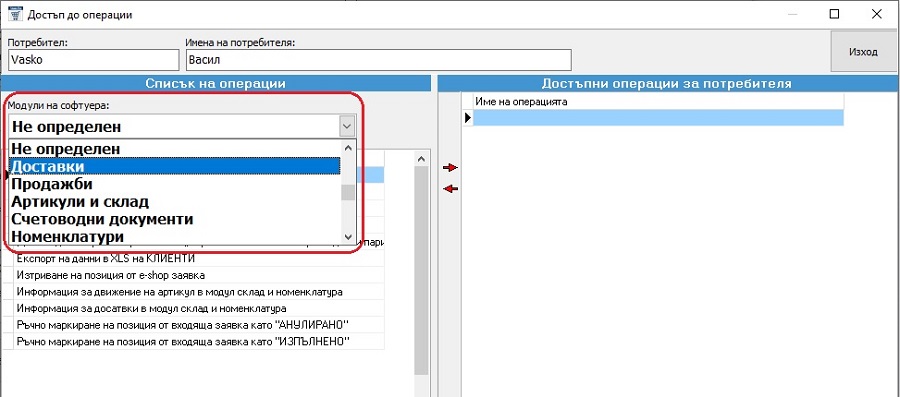Click the application icon in the title bar
Viewport: 900px width, 397px height.
tap(14, 14)
